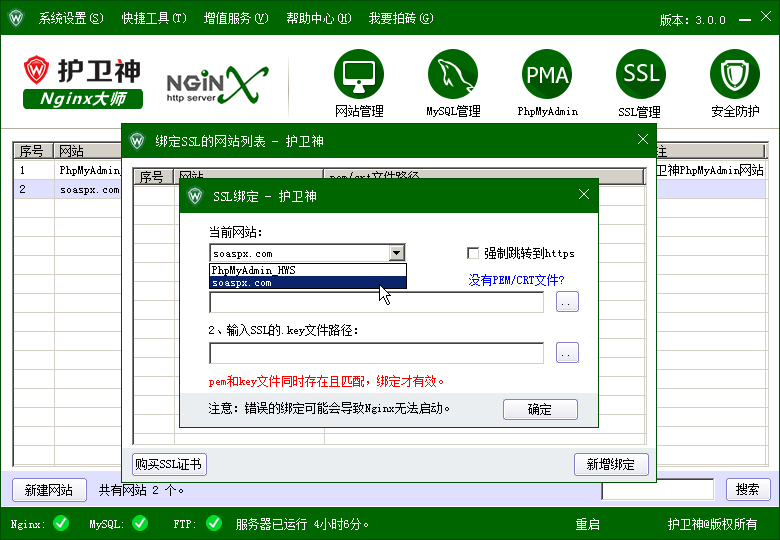Launch the PhpMyAdmin PMA icon
This screenshot has height=540, width=780.
[547, 75]
